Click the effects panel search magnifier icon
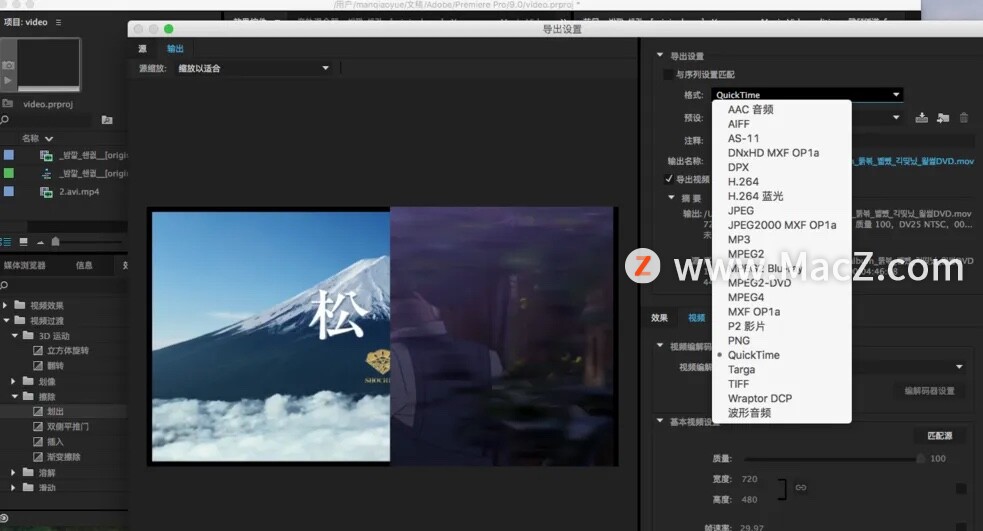This screenshot has height=531, width=983. click(x=4, y=285)
